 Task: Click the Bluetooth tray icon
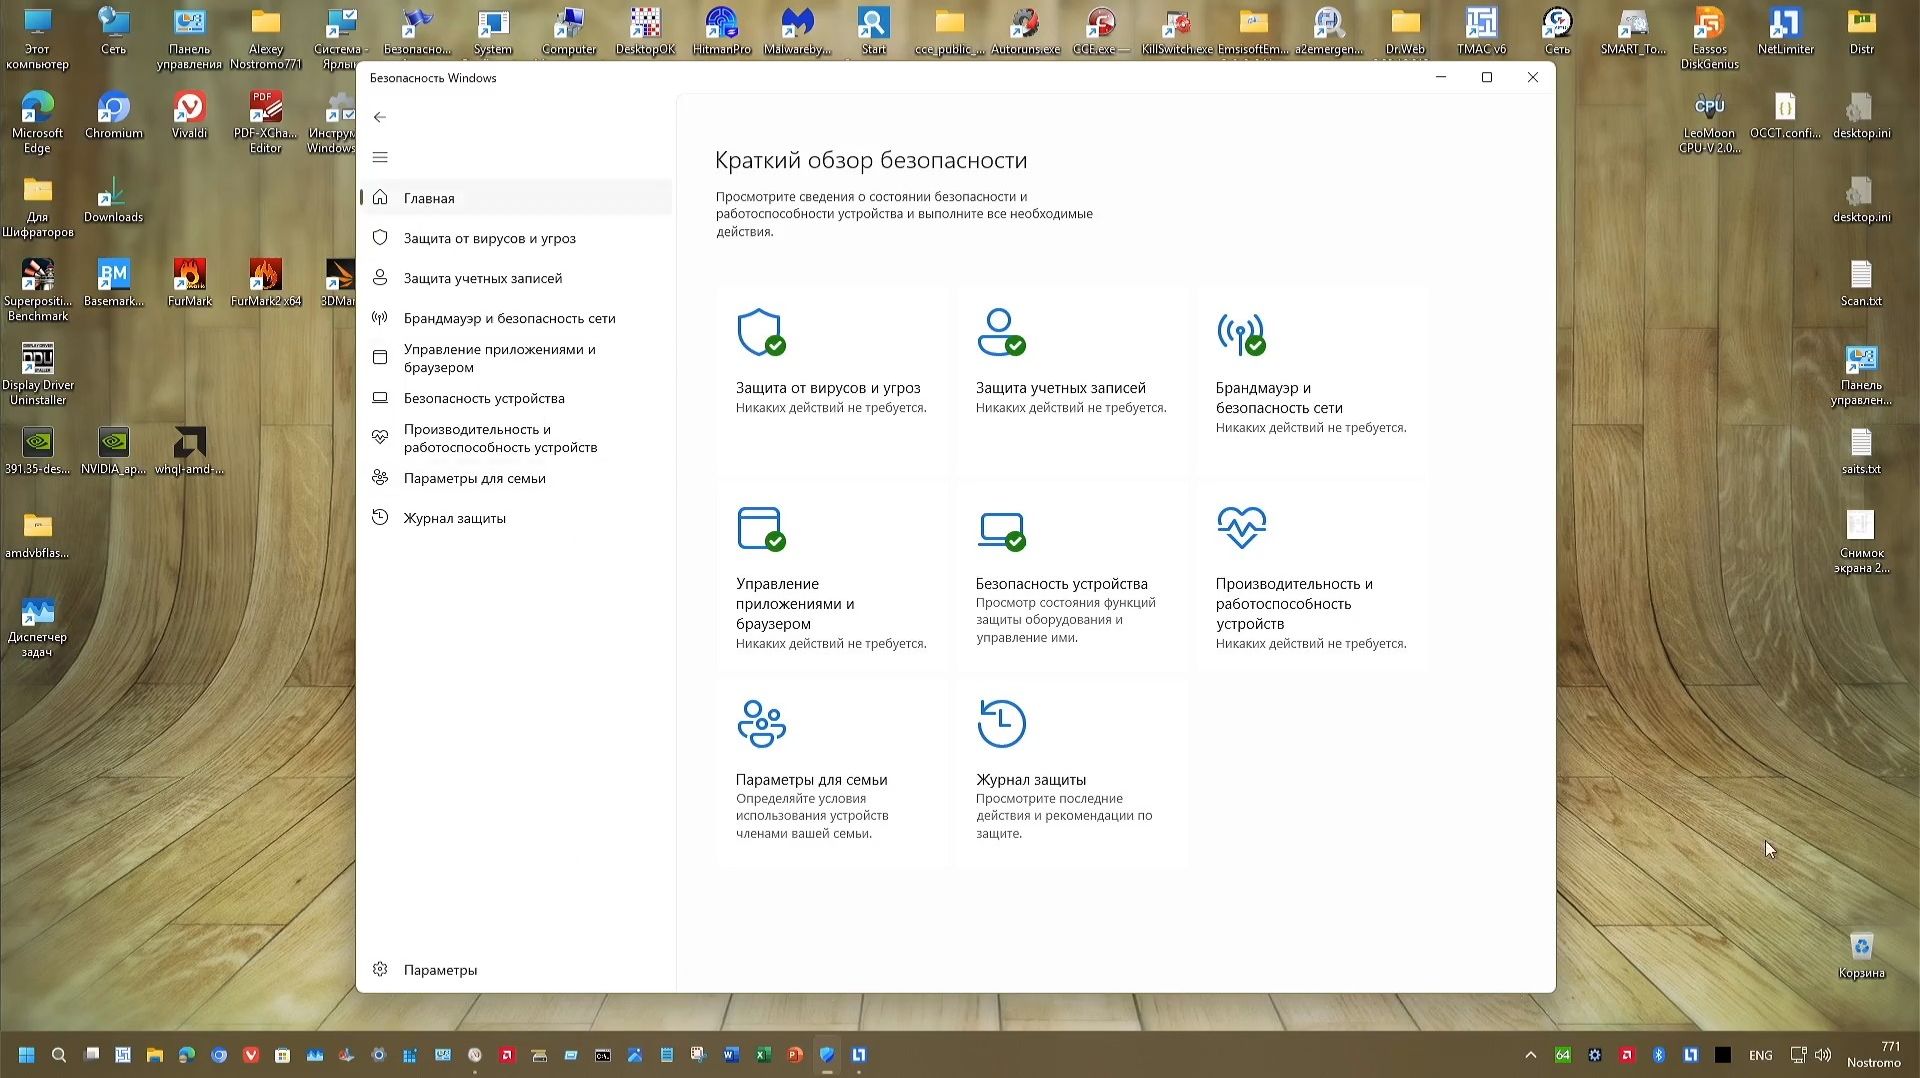(x=1659, y=1055)
